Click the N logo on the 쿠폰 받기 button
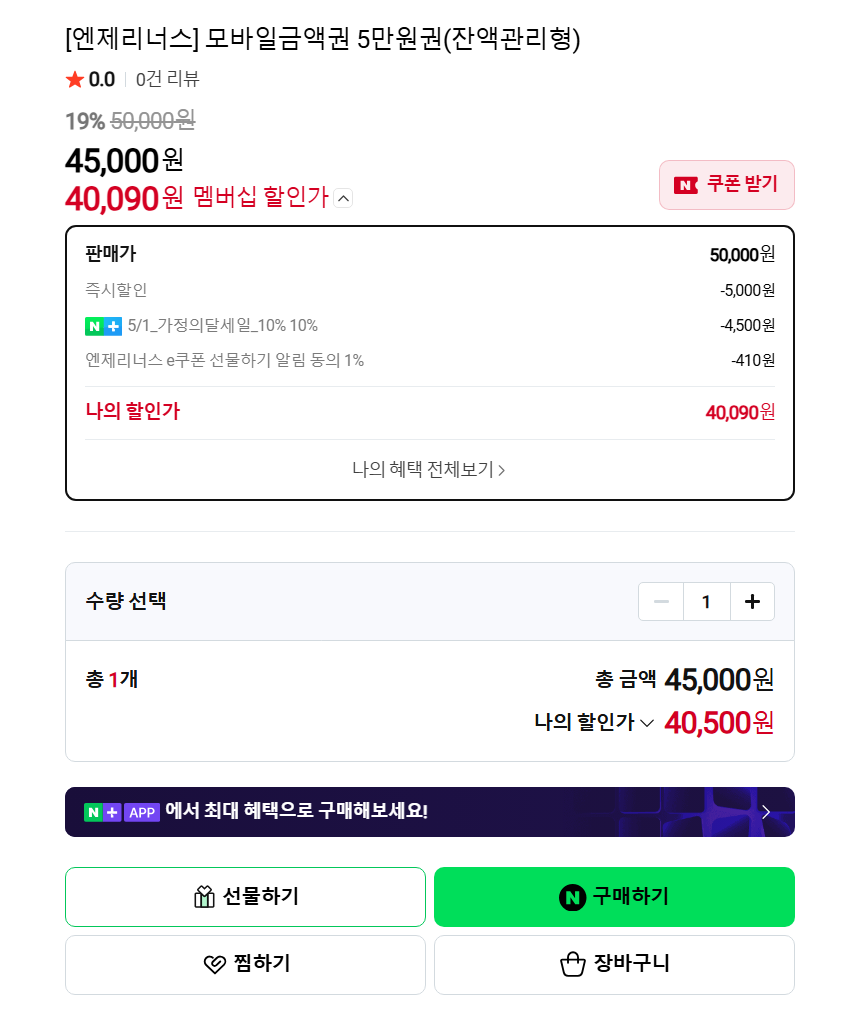Image resolution: width=859 pixels, height=1027 pixels. coord(684,184)
